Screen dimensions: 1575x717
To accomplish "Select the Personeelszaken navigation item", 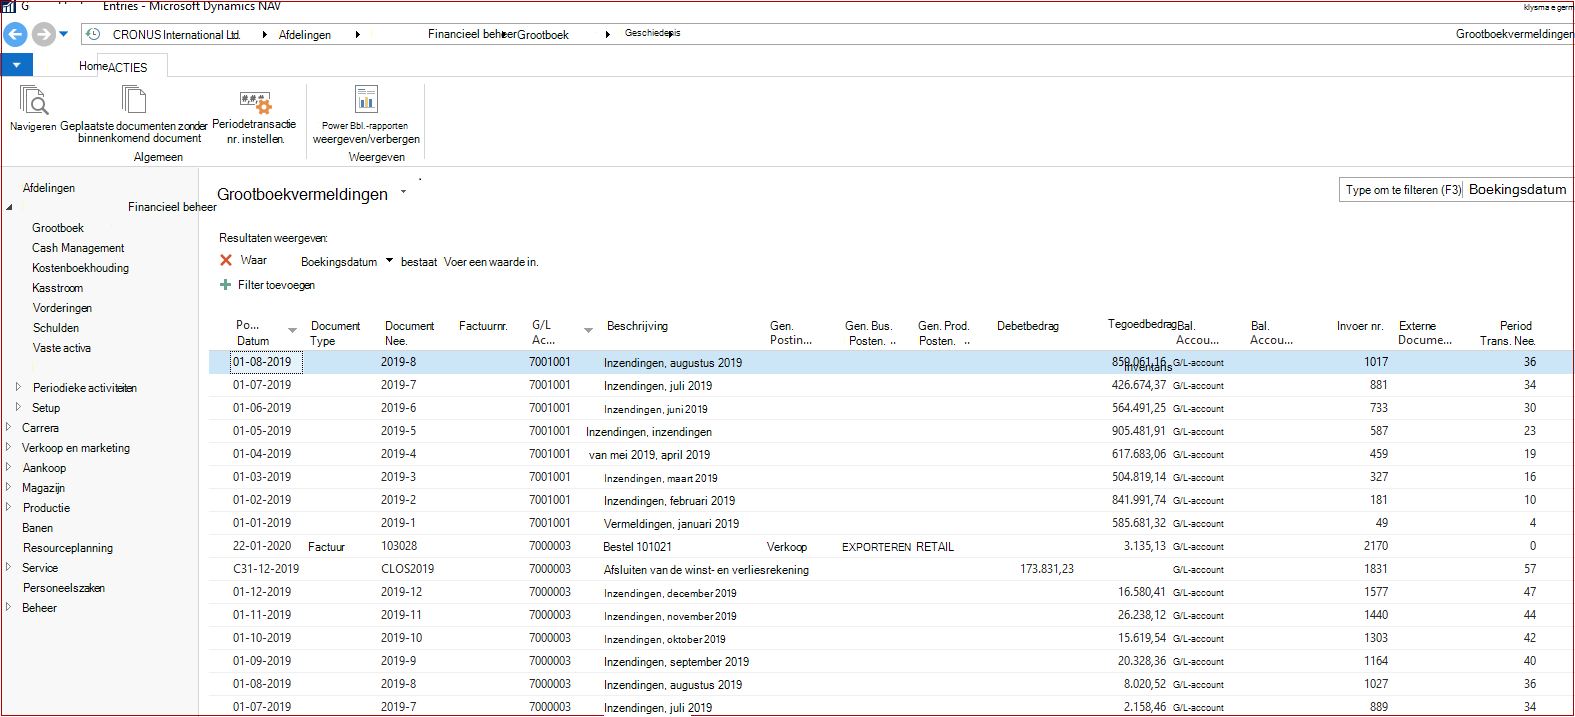I will pos(64,588).
